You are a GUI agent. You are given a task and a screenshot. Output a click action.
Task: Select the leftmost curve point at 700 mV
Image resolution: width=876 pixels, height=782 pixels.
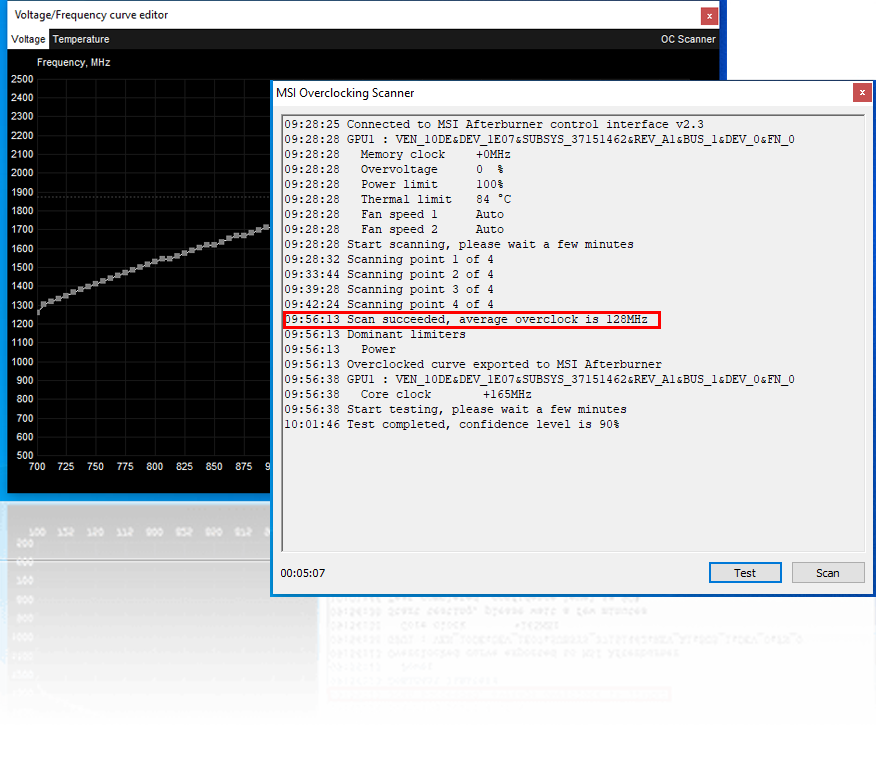[x=39, y=313]
